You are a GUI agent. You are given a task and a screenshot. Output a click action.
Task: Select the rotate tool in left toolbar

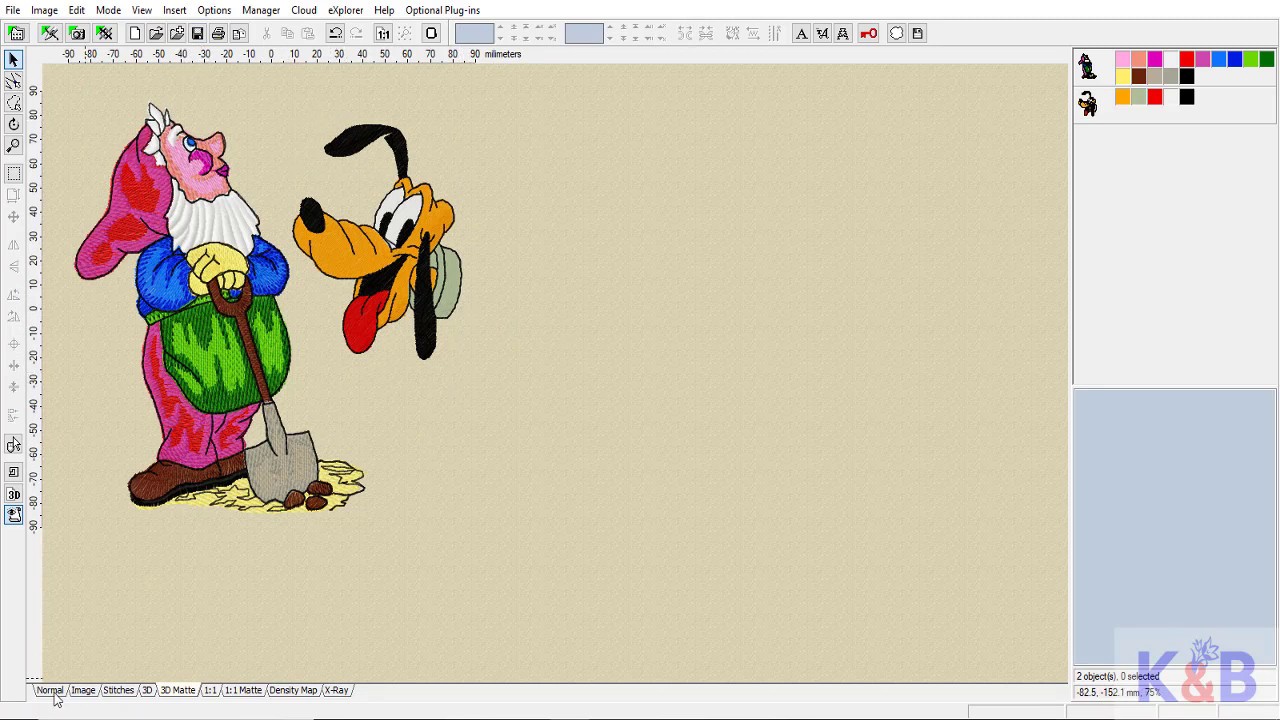tap(14, 124)
